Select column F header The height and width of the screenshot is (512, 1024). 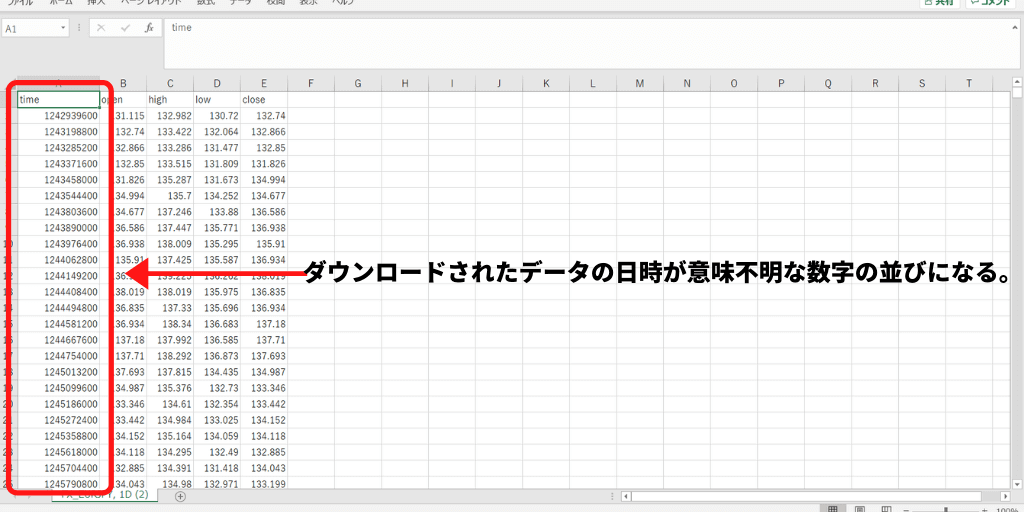(x=311, y=84)
